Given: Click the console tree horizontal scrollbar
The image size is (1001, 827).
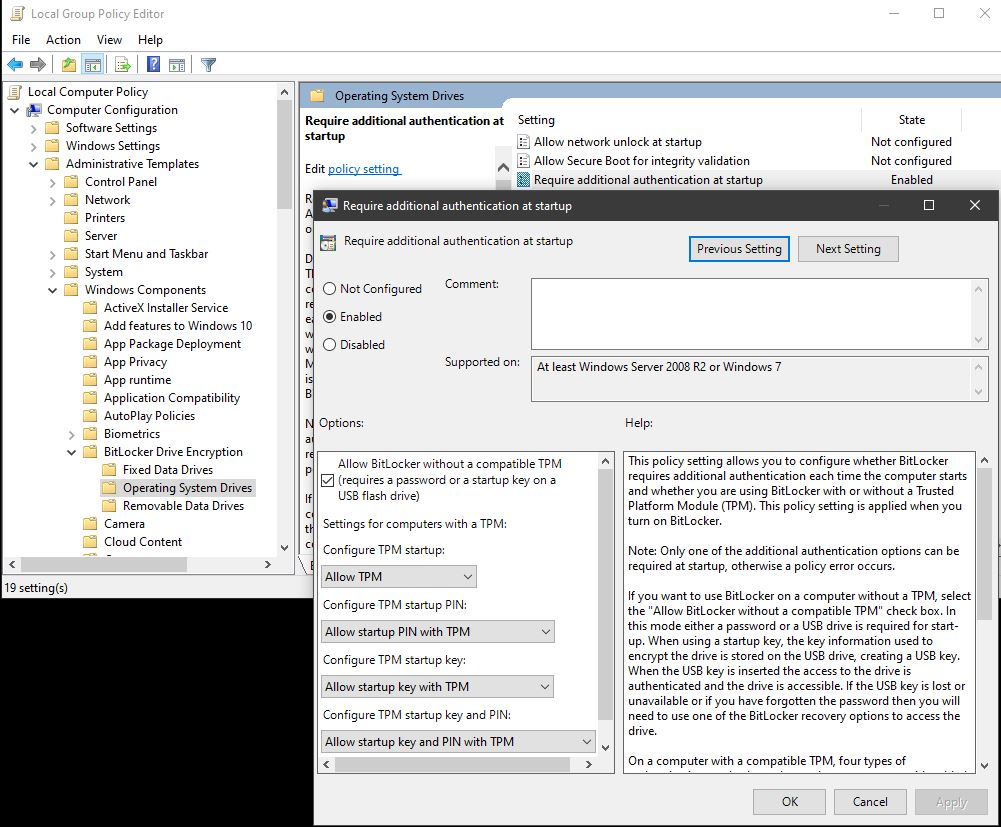Looking at the screenshot, I should coord(104,565).
